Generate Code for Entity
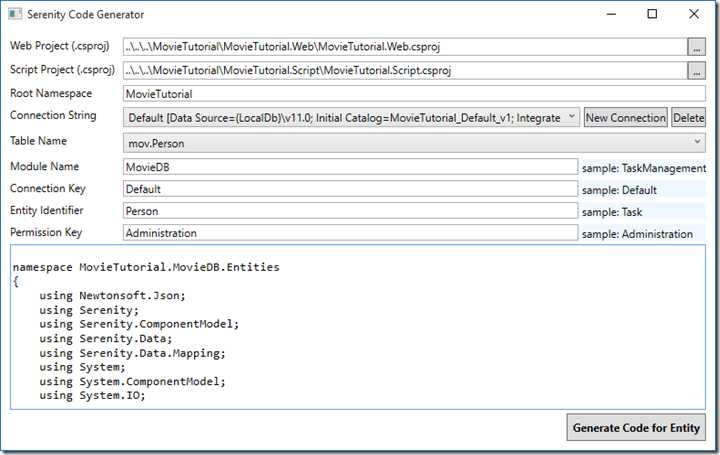The width and height of the screenshot is (720, 455). tap(636, 427)
